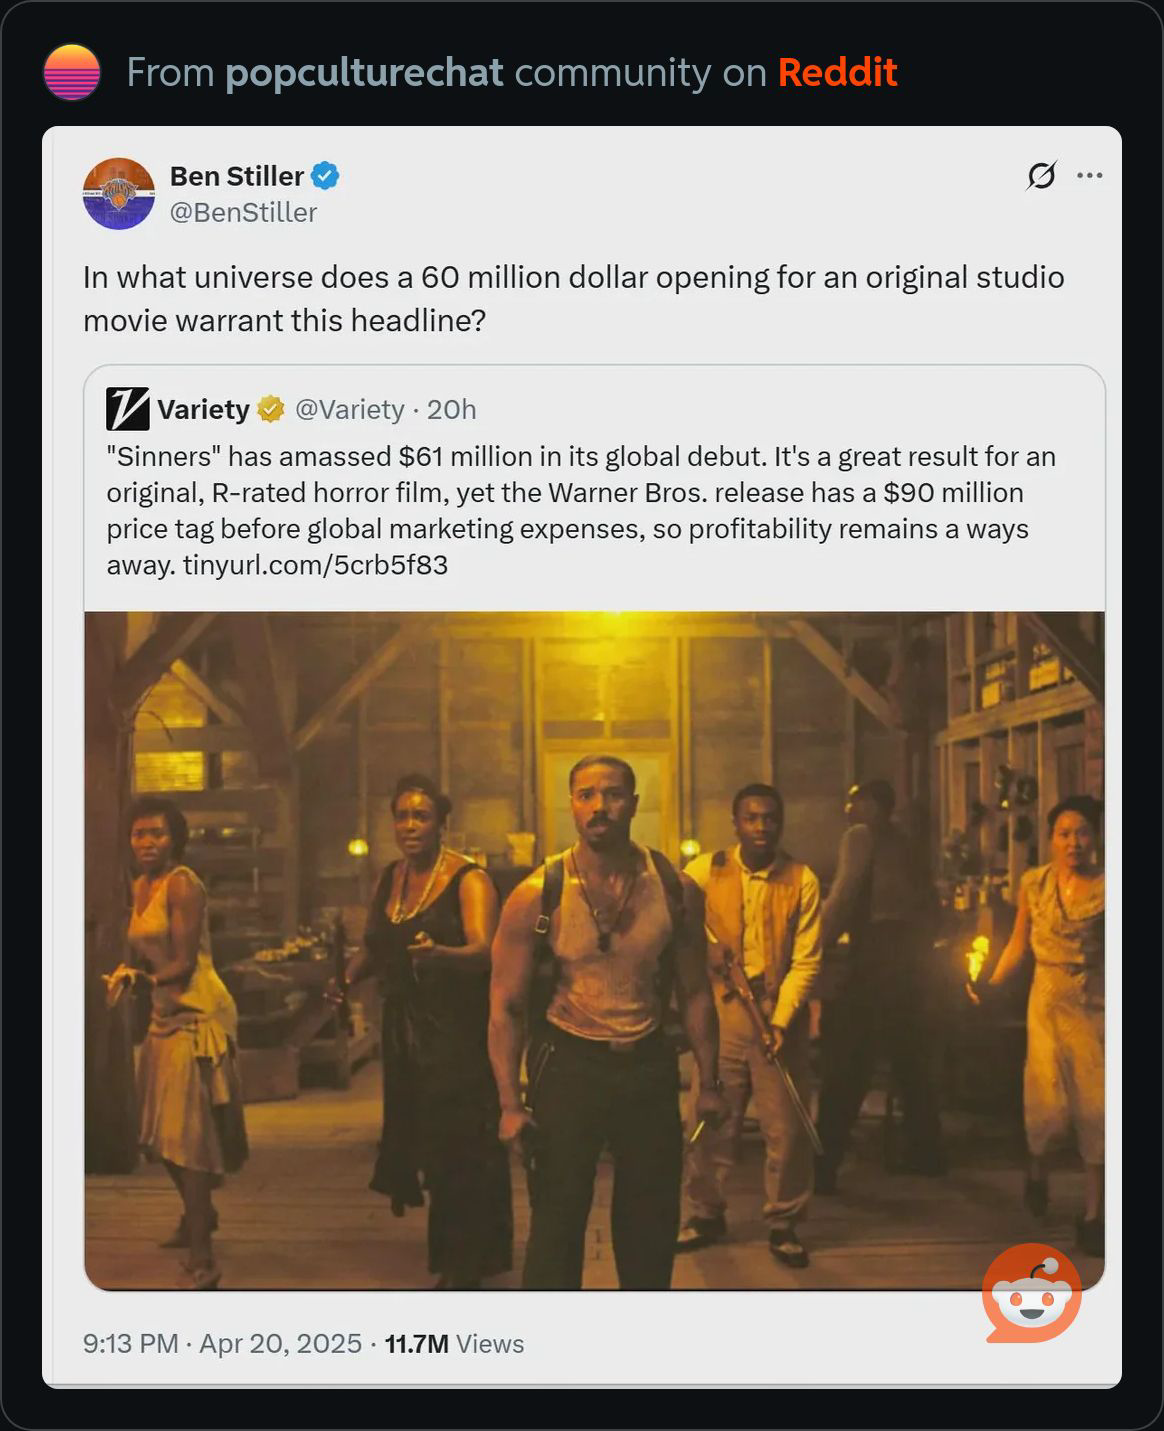Image resolution: width=1164 pixels, height=1431 pixels.
Task: Click the 9:13 PM Apr 20, 2025 timestamp
Action: tap(222, 1343)
